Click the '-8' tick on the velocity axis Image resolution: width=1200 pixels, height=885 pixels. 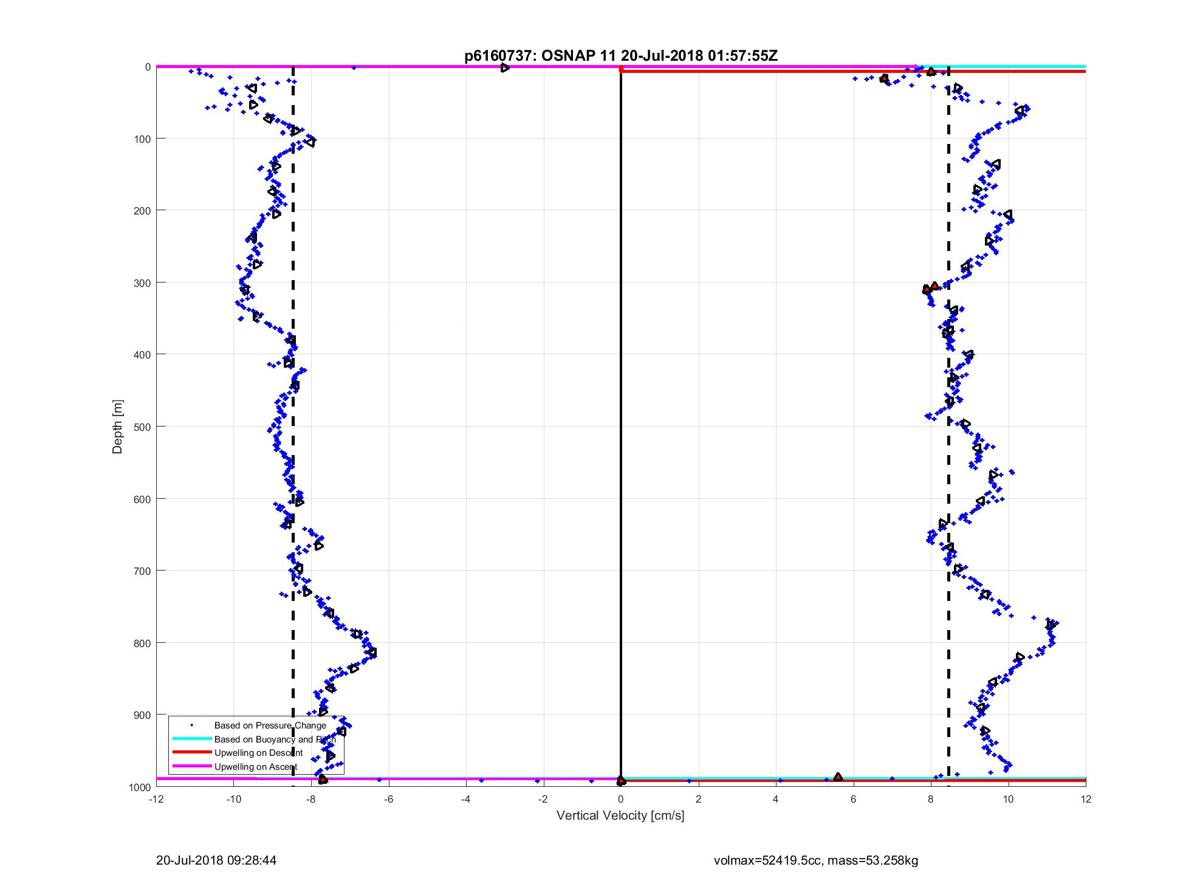coord(311,799)
